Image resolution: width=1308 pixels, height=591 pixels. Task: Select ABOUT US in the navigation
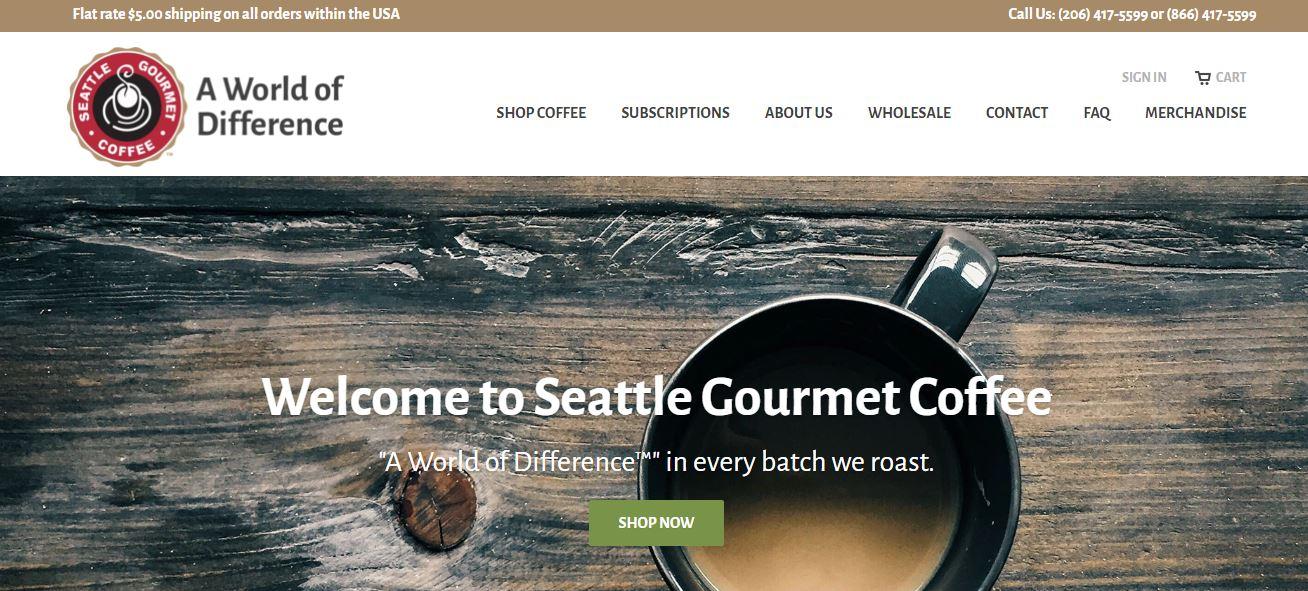click(x=799, y=113)
